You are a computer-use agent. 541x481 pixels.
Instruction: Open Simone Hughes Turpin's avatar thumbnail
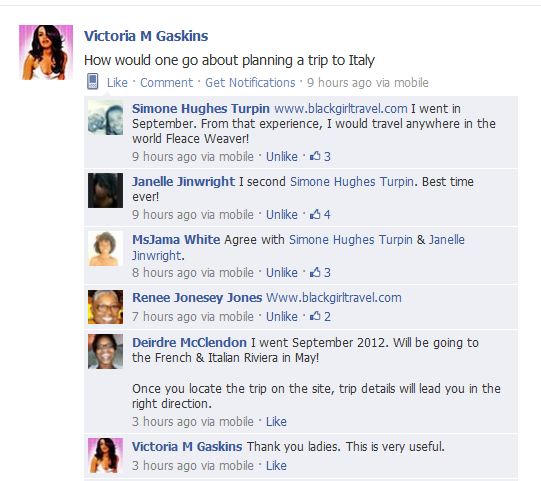pyautogui.click(x=105, y=117)
